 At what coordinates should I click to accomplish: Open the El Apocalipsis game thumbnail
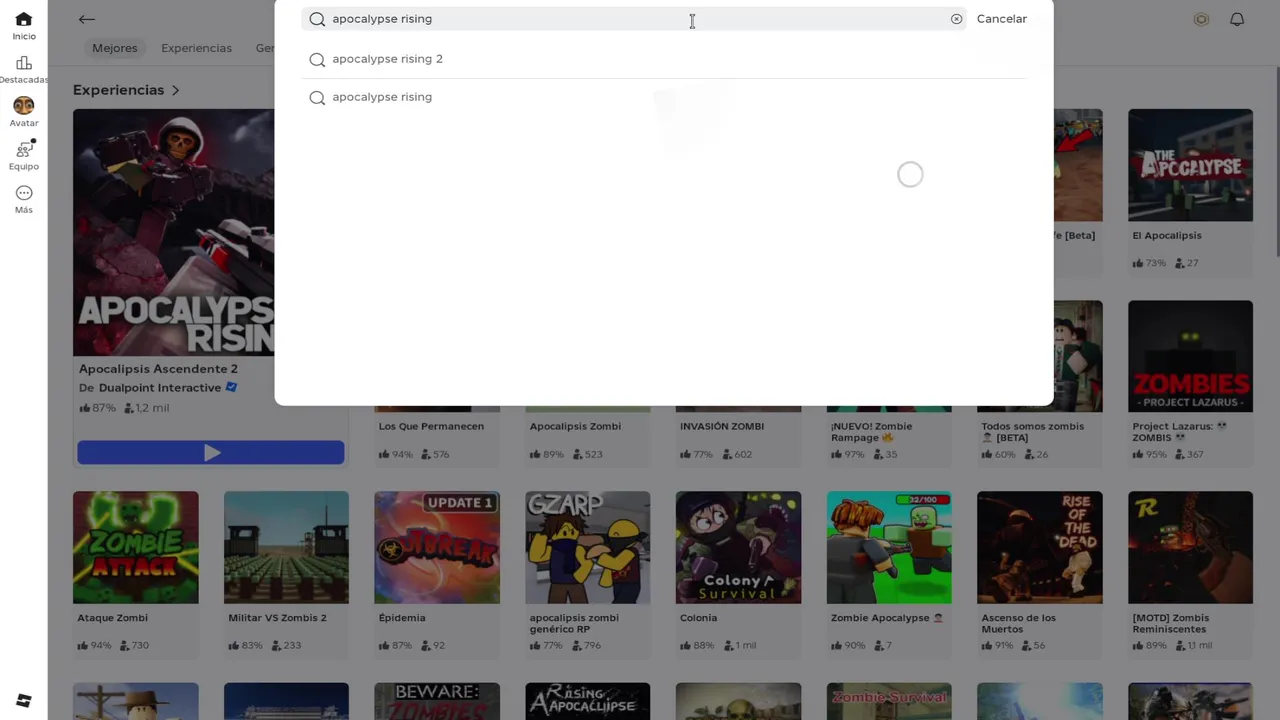[x=1190, y=165]
